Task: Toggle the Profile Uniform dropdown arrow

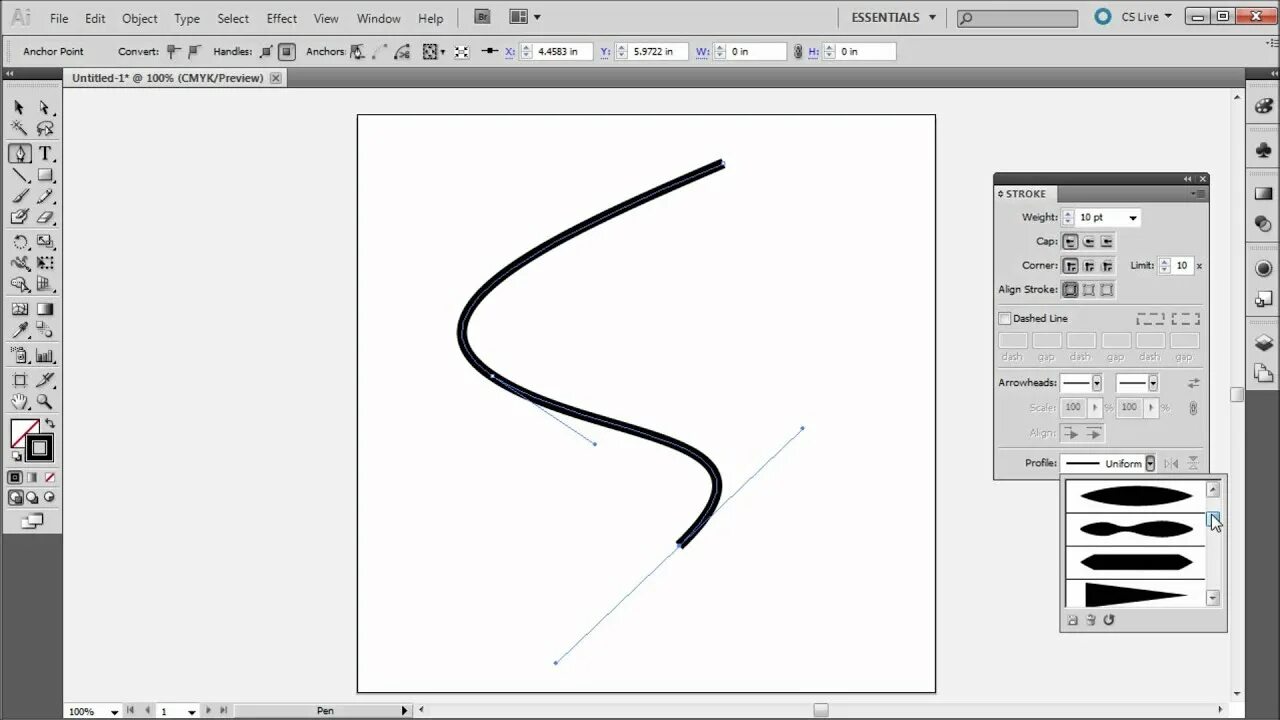Action: tap(1151, 463)
